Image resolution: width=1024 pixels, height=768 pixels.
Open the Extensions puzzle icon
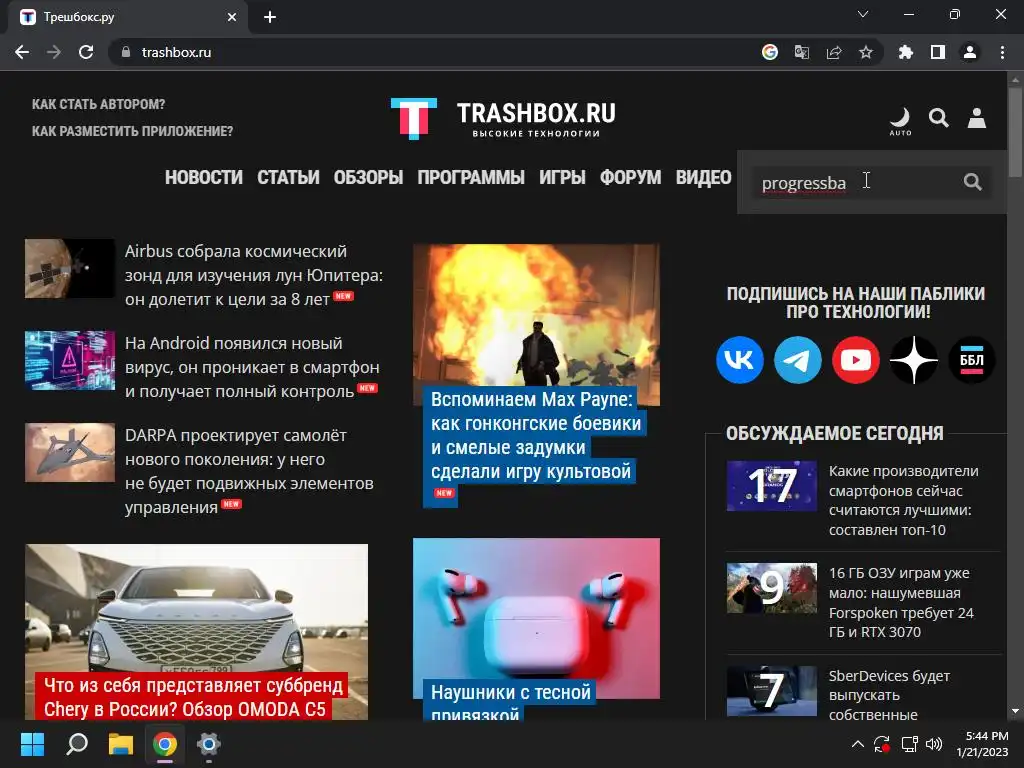tap(905, 52)
